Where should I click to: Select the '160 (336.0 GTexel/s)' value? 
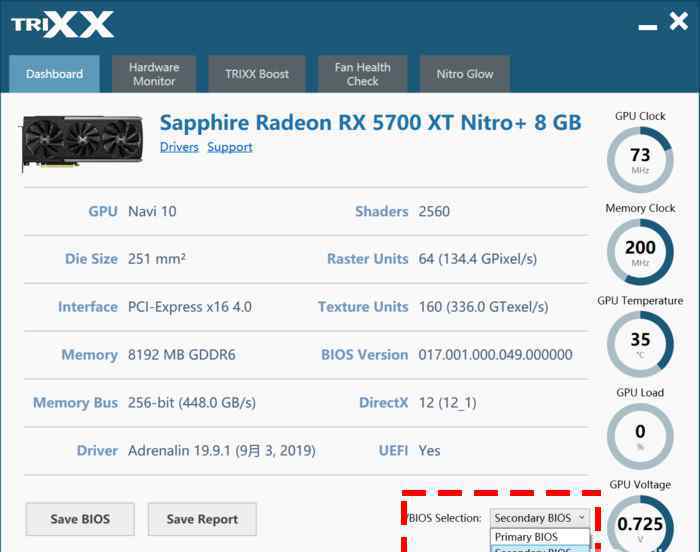(x=483, y=307)
